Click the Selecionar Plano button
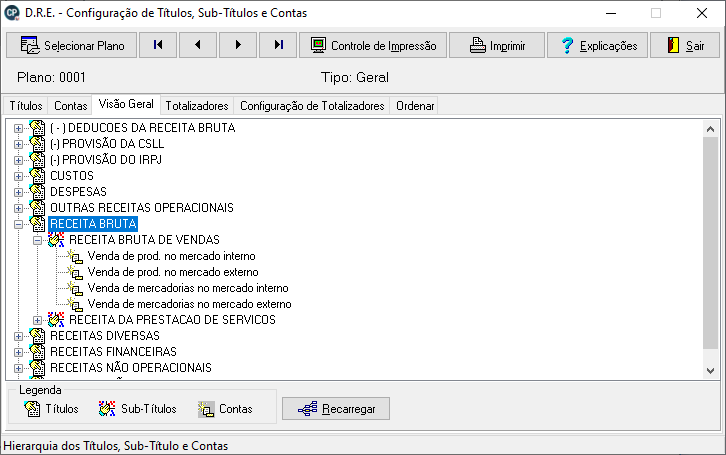Viewport: 726px width, 455px height. (71, 45)
